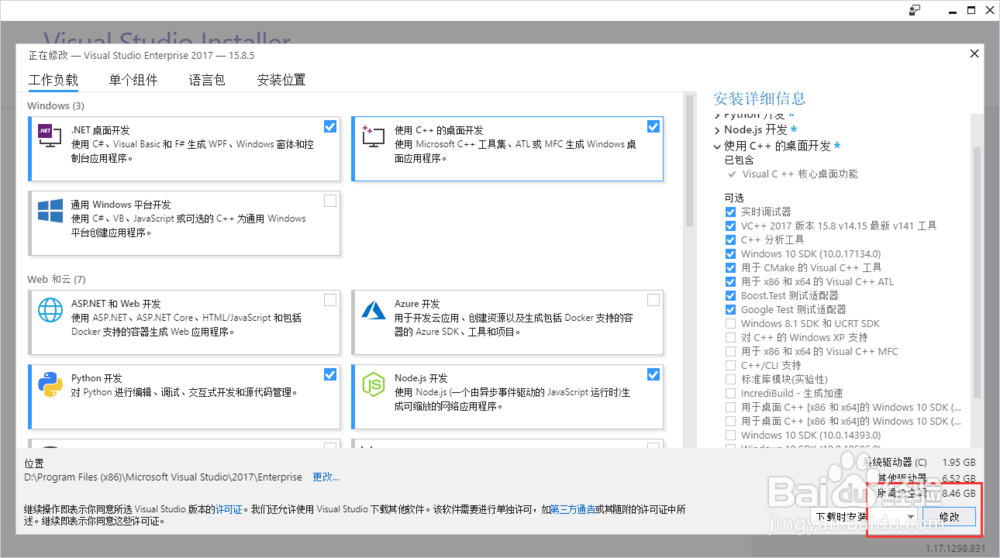The width and height of the screenshot is (1000, 558).
Task: Check the C++/CLI 支持 component
Action: coord(730,365)
